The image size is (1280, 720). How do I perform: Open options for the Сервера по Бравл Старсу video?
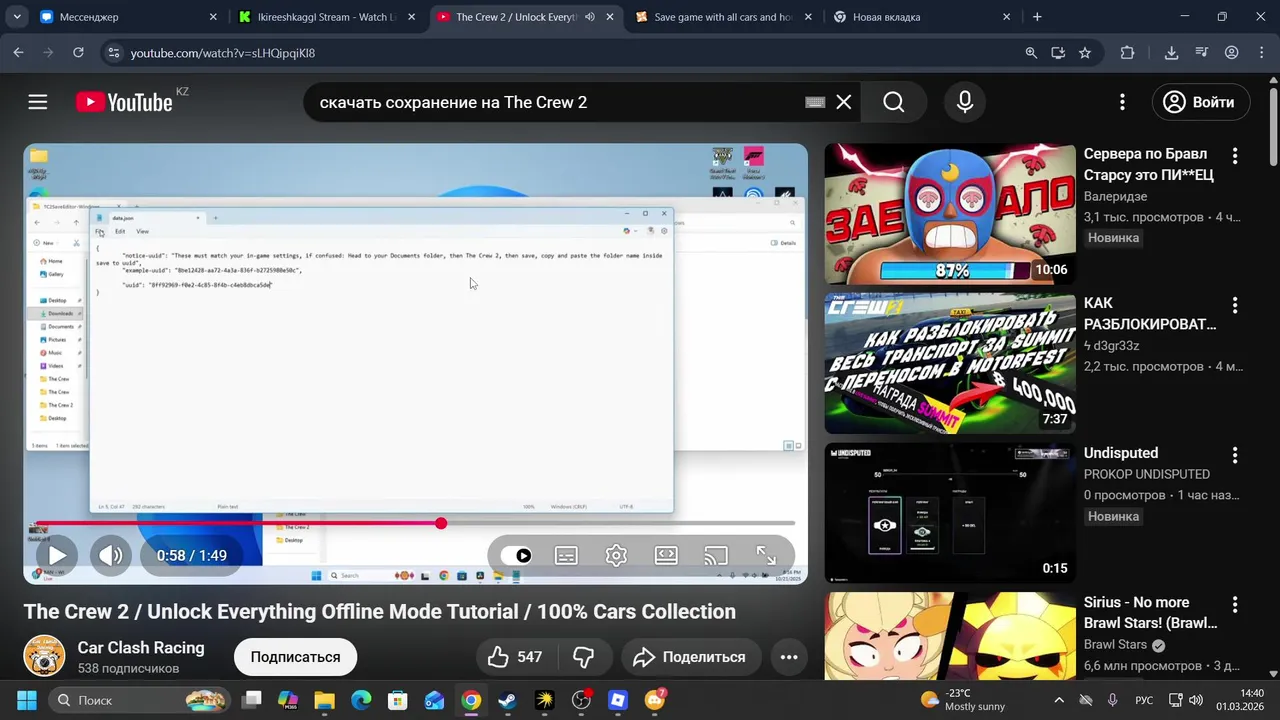tap(1235, 156)
